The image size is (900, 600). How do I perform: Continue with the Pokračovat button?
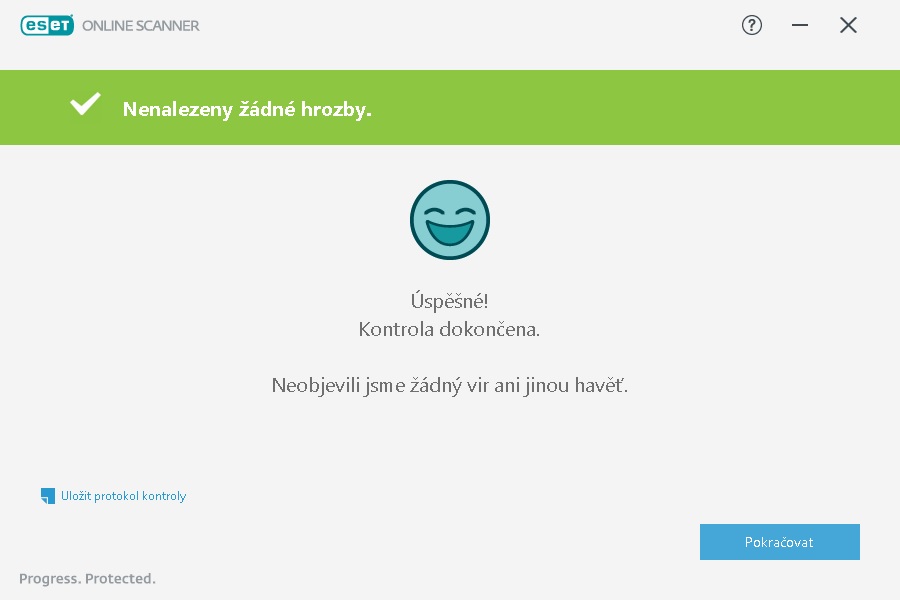[779, 542]
